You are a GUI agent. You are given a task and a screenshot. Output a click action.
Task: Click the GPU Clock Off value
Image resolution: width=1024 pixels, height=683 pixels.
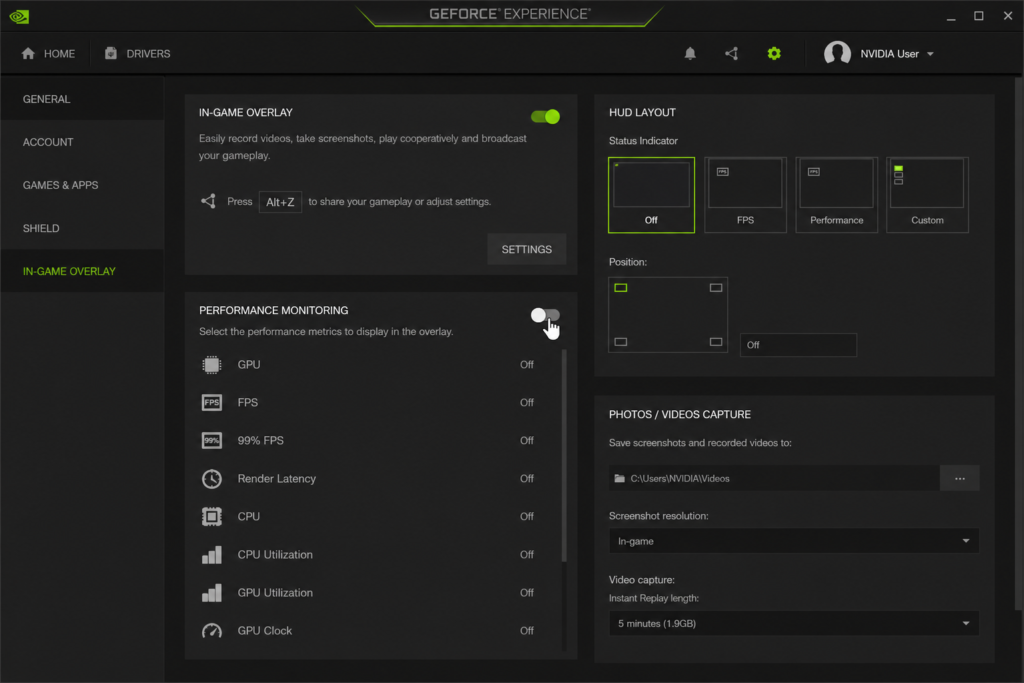(x=526, y=631)
